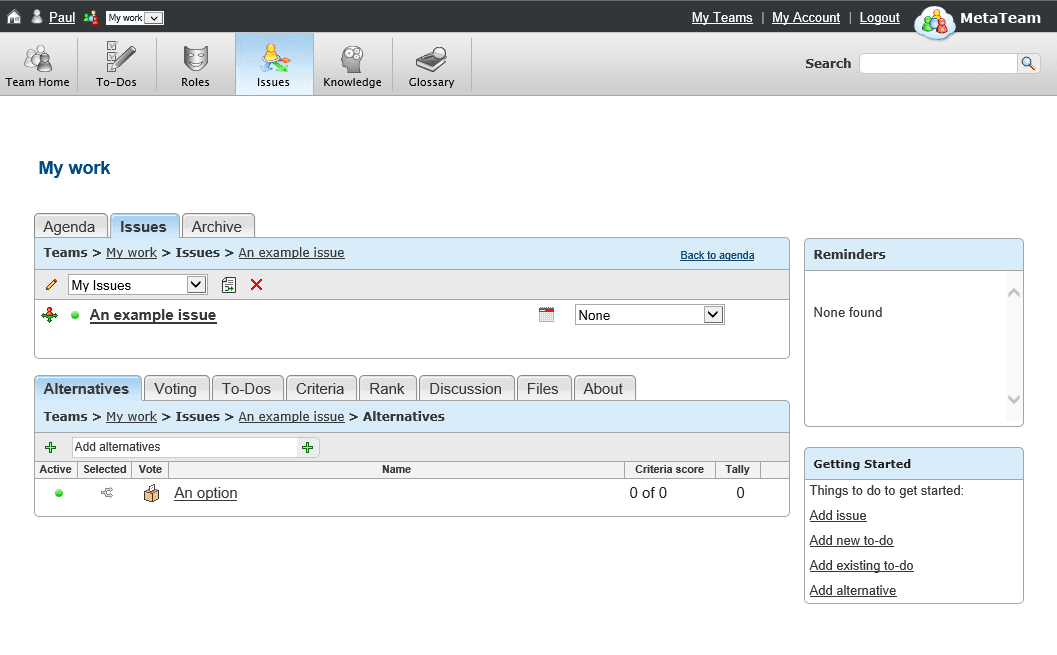Image resolution: width=1057 pixels, height=655 pixels.
Task: Open the red calendar date icon
Action: click(x=546, y=315)
